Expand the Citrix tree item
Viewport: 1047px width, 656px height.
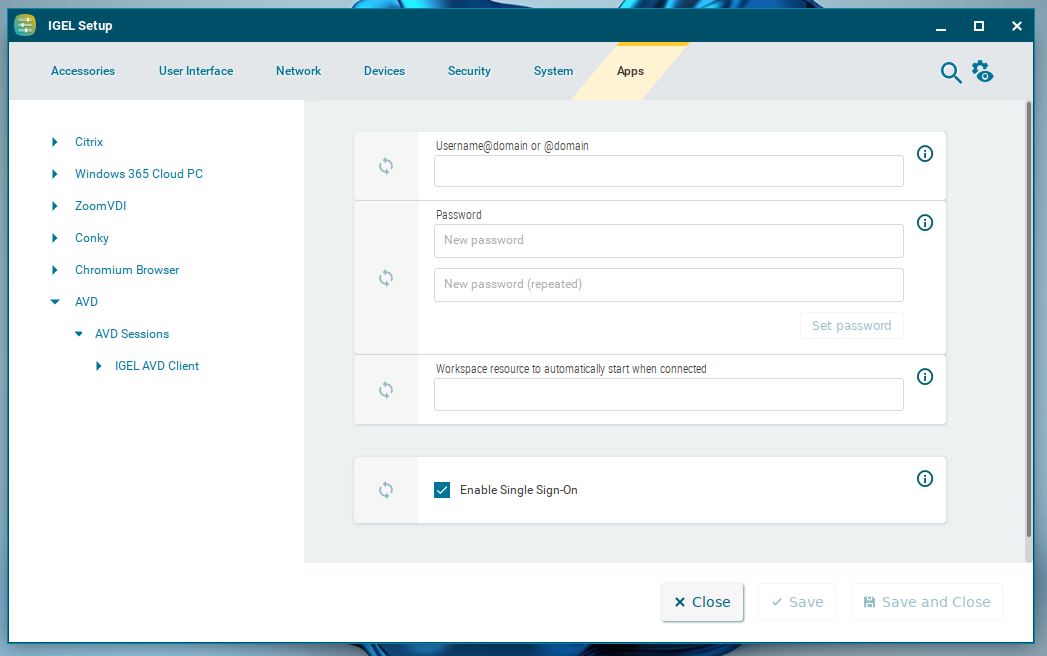click(55, 141)
